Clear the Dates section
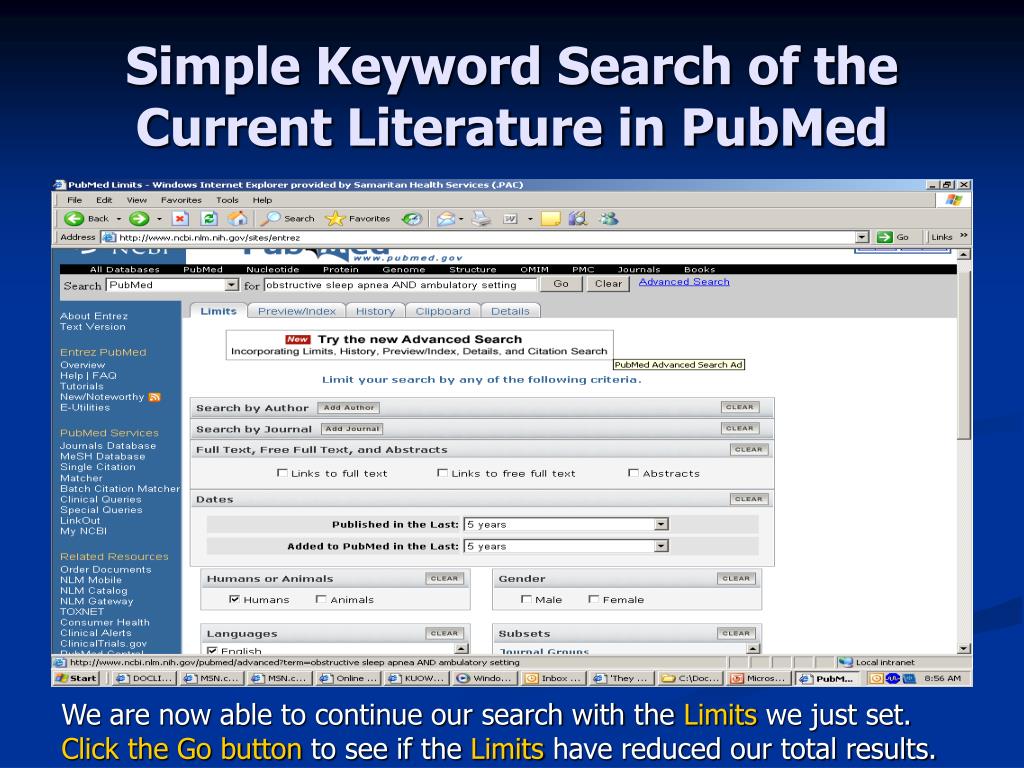Screen dimensions: 1024x768 pos(748,499)
